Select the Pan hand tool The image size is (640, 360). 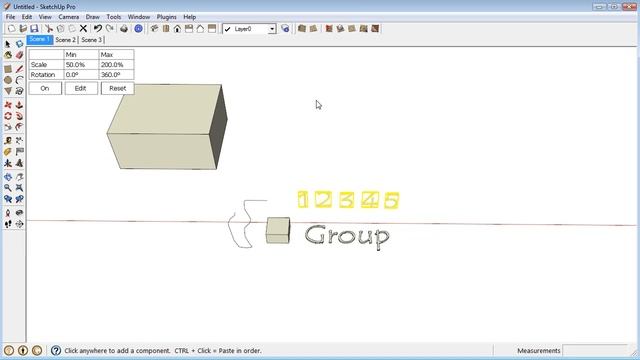click(19, 177)
